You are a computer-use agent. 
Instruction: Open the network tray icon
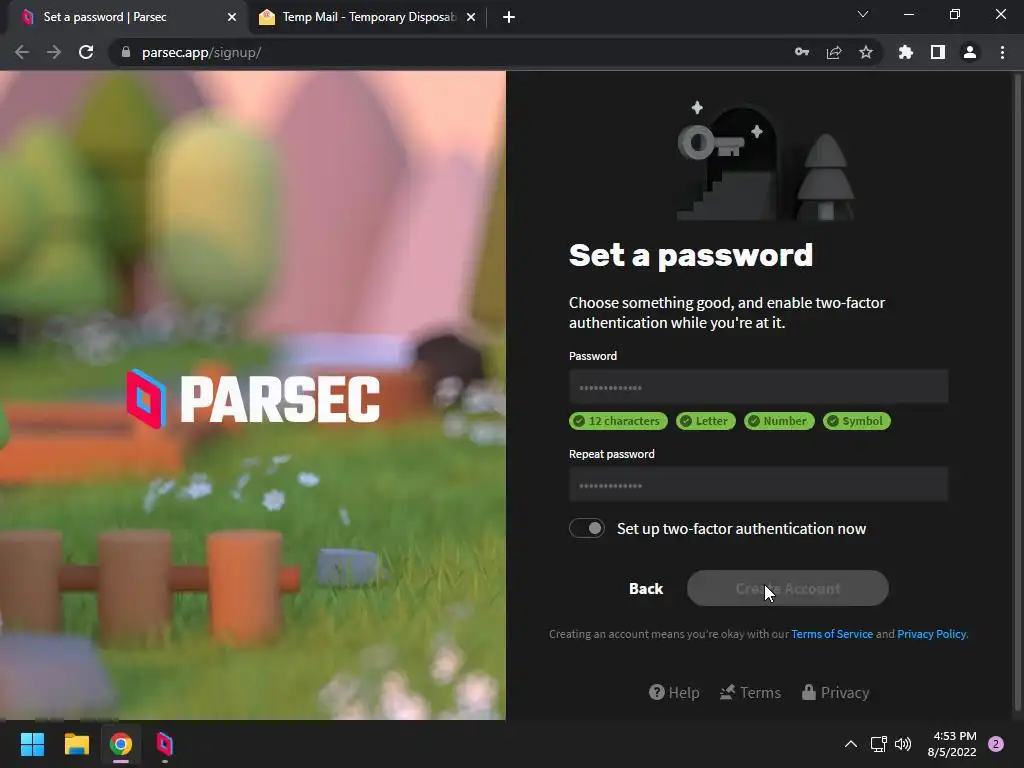(x=878, y=744)
